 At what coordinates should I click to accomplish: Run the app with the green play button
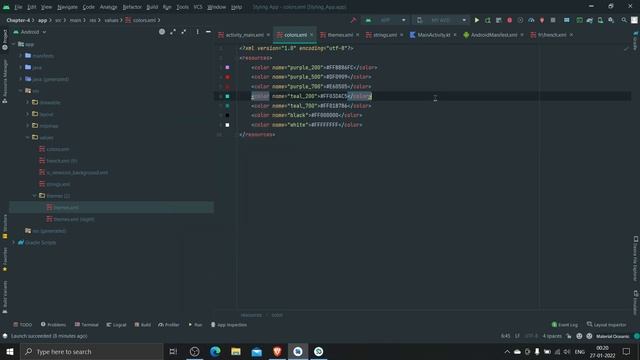[476, 20]
